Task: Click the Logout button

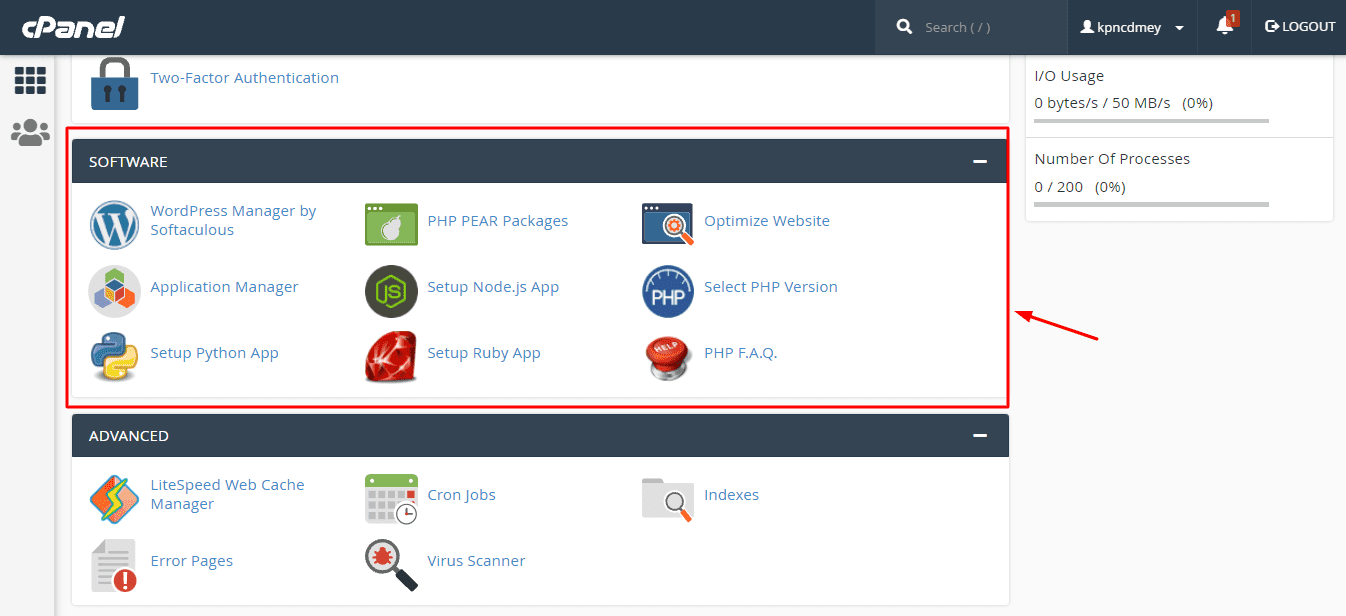Action: tap(1300, 27)
